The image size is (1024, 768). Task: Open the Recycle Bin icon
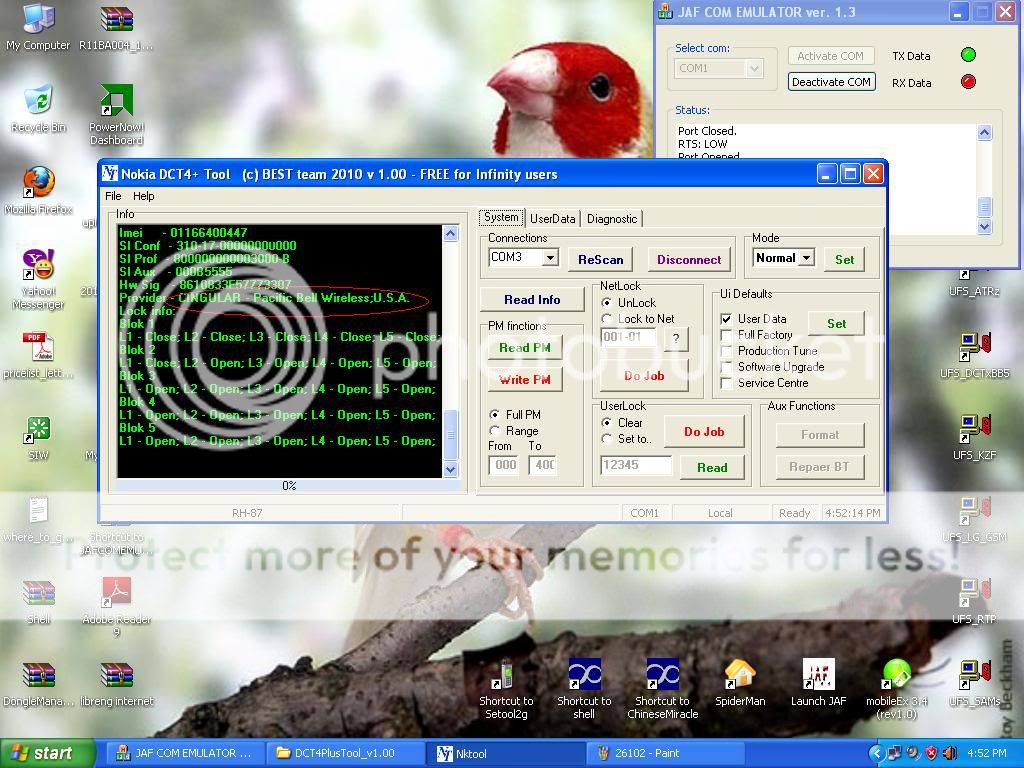tap(38, 102)
